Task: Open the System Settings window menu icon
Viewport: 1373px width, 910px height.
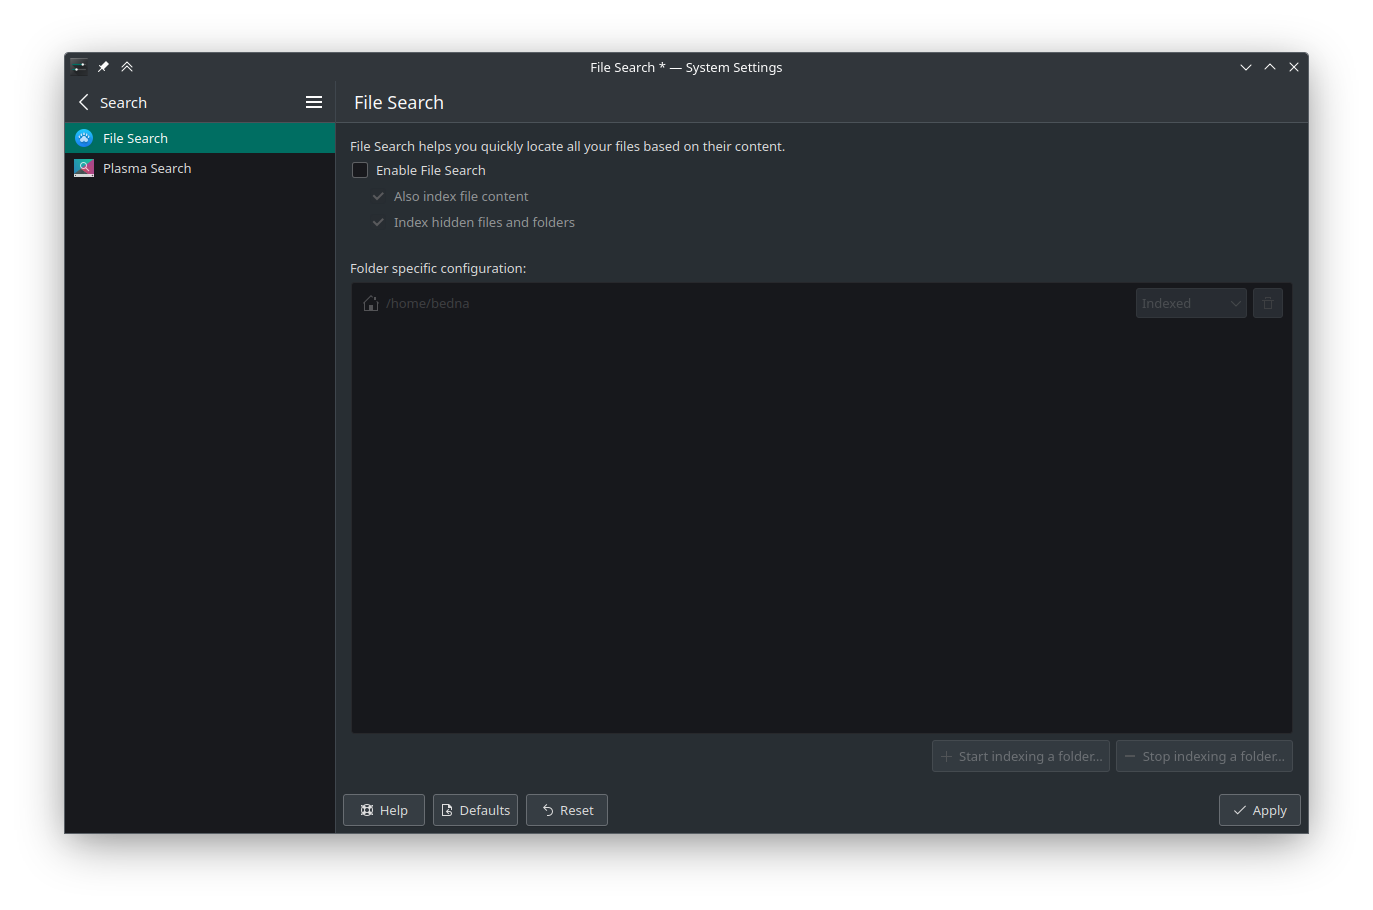Action: pyautogui.click(x=79, y=67)
